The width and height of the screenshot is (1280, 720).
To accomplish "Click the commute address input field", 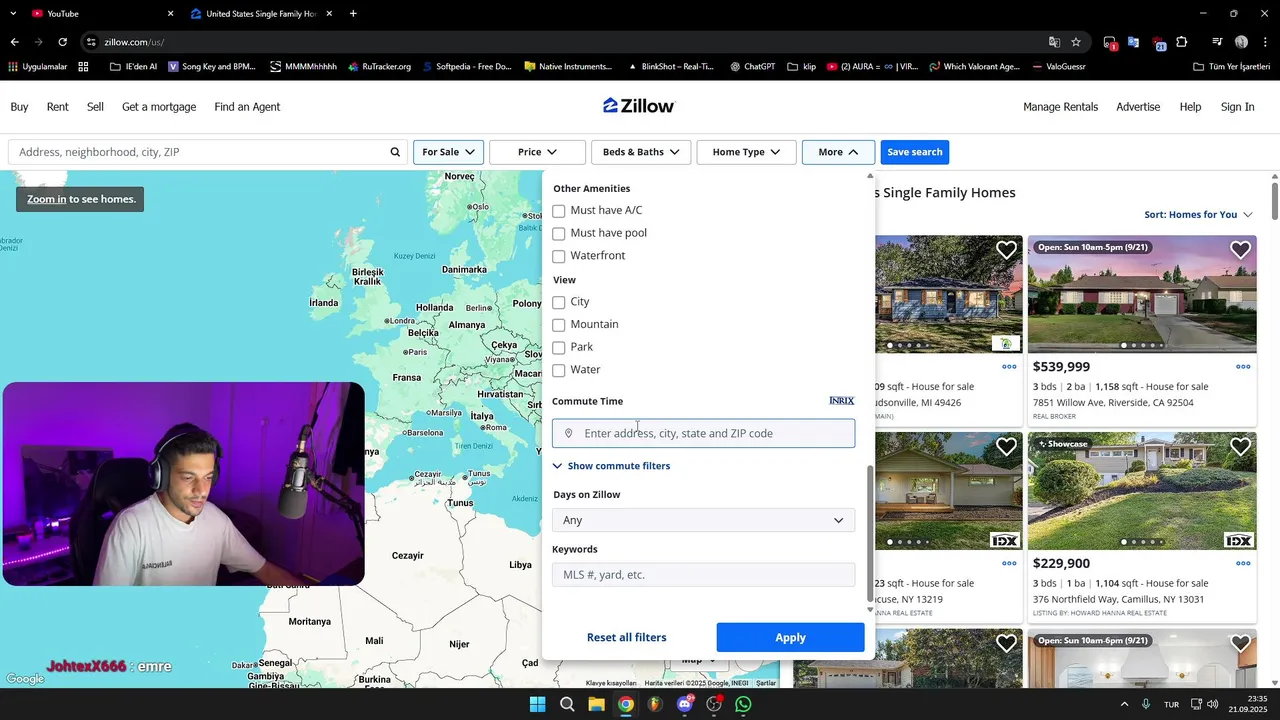I will point(703,433).
